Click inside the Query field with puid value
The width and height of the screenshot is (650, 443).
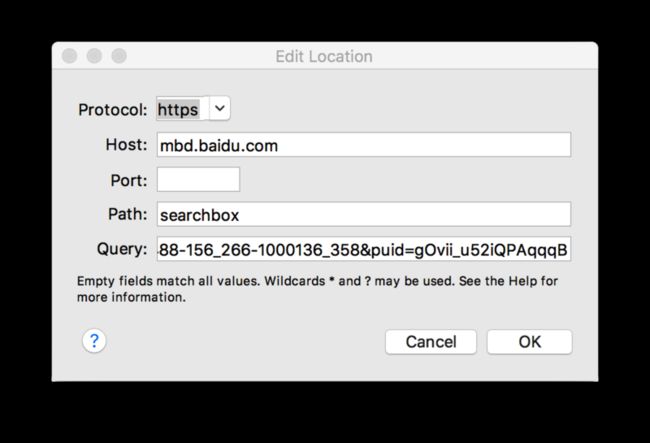[364, 249]
